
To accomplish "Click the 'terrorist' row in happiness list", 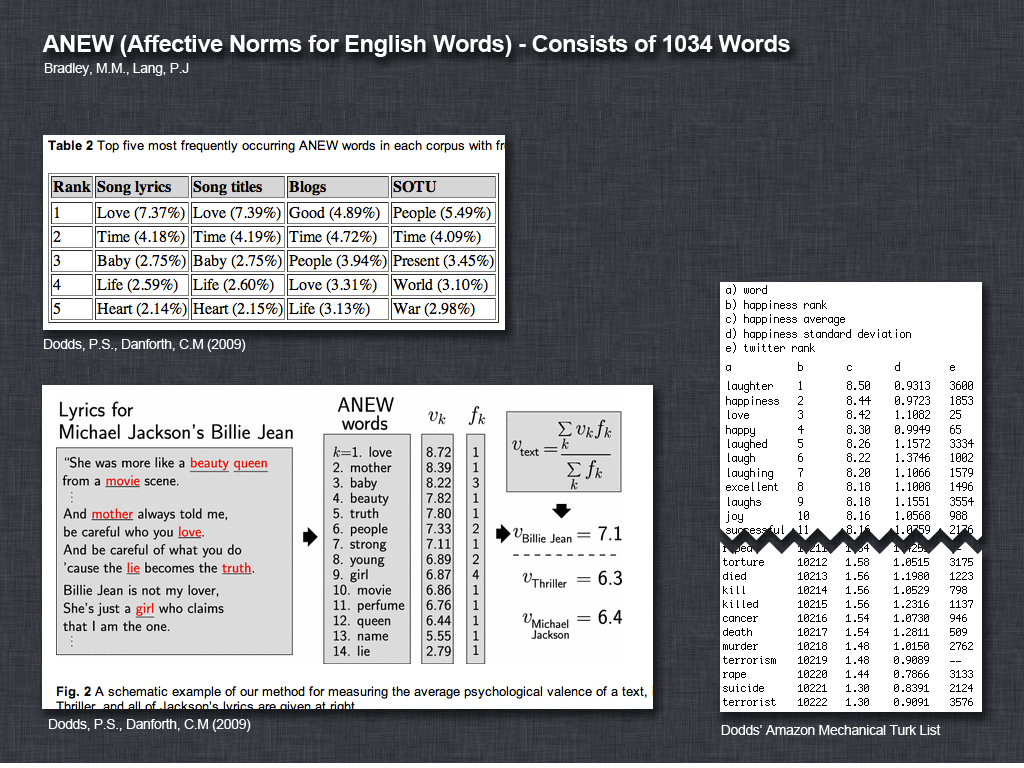I will coord(749,702).
